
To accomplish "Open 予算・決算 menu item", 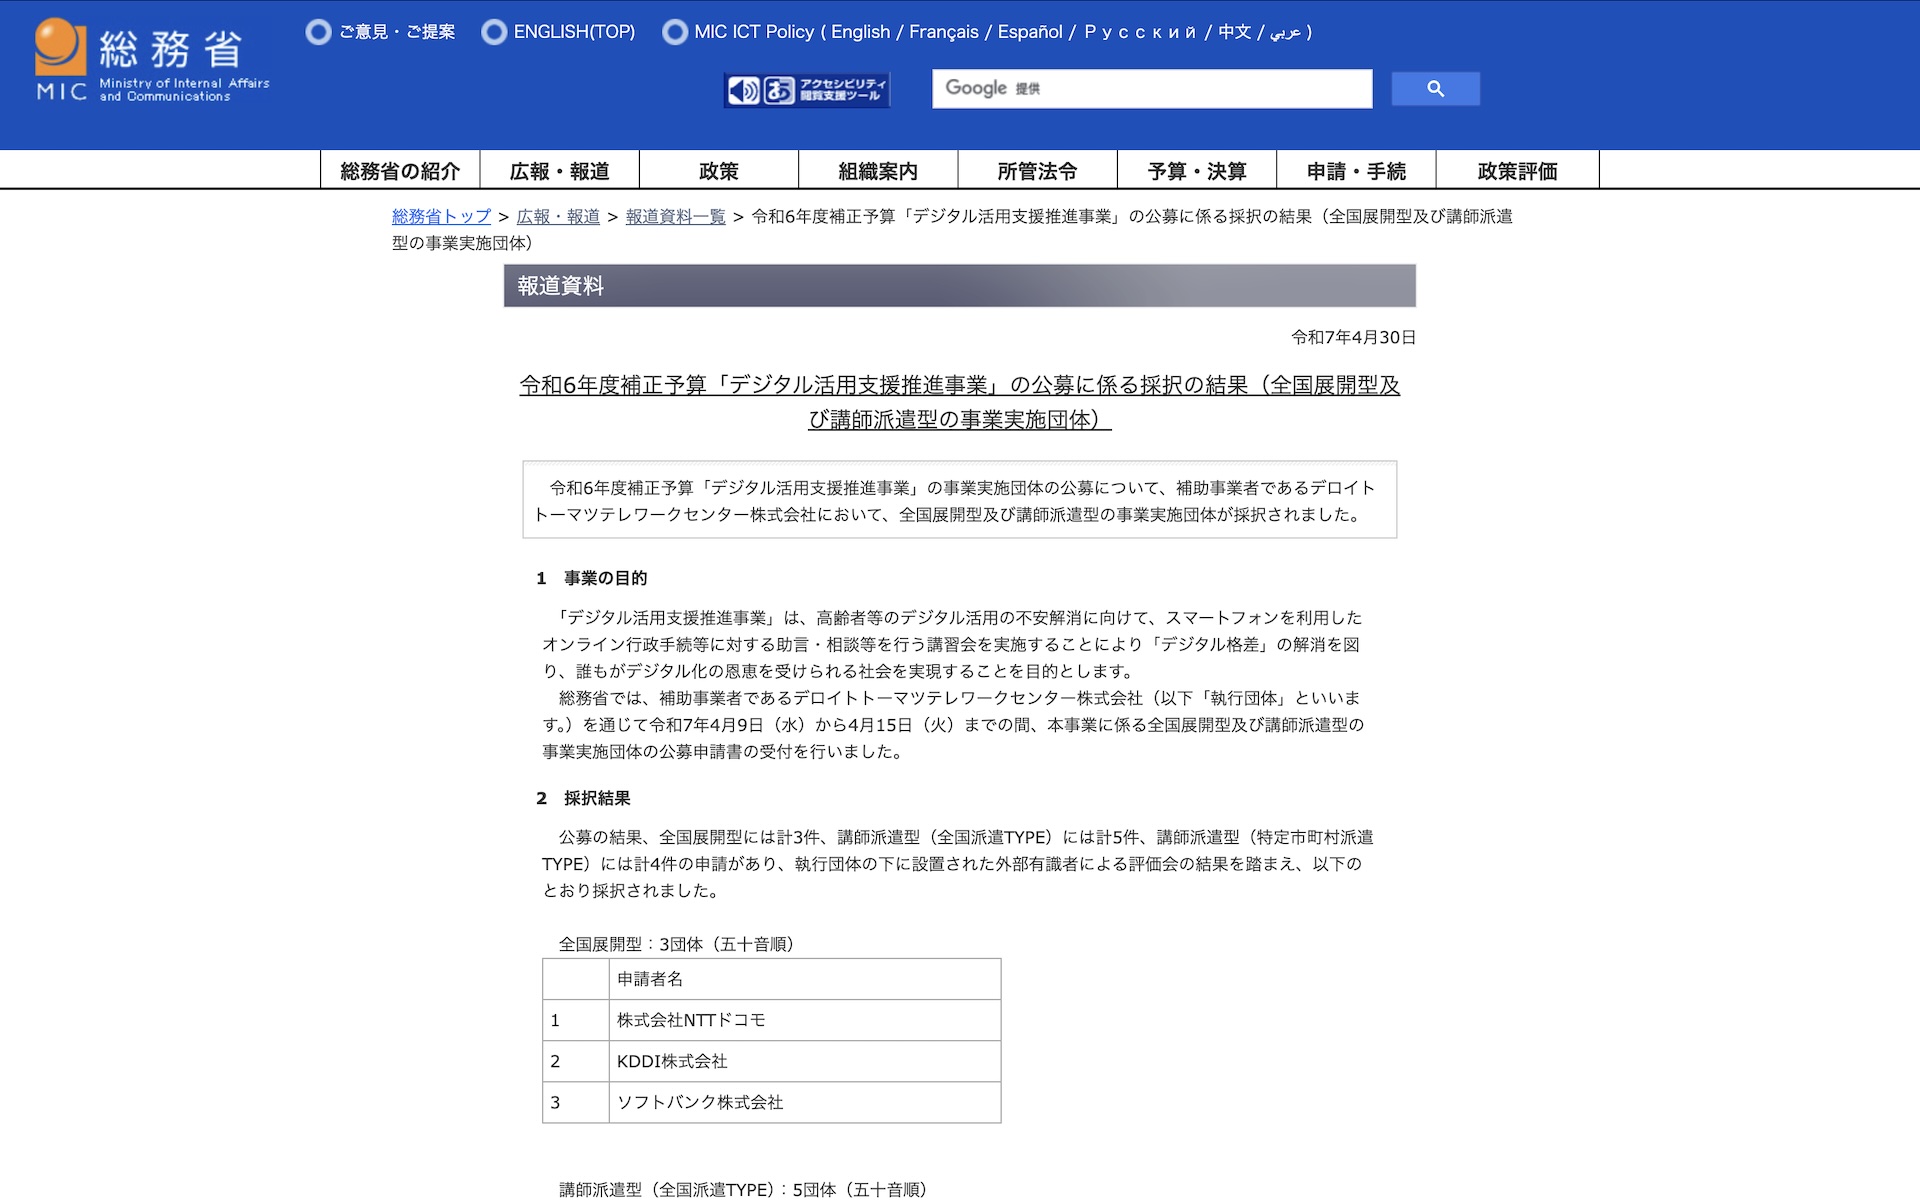I will pos(1196,171).
